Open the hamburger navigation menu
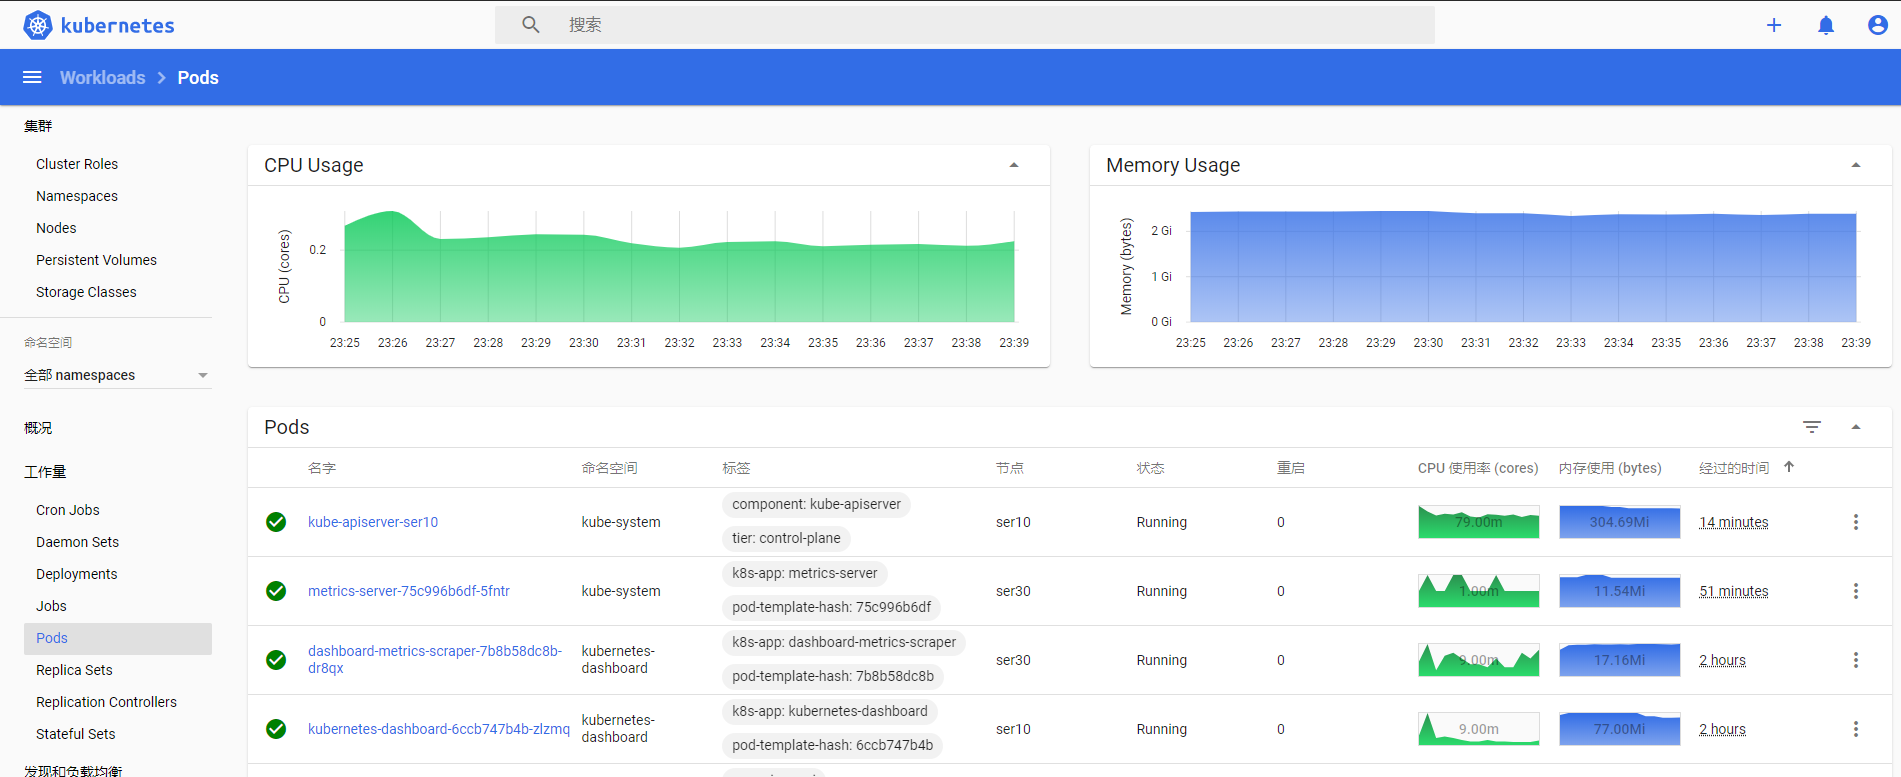 coord(32,77)
